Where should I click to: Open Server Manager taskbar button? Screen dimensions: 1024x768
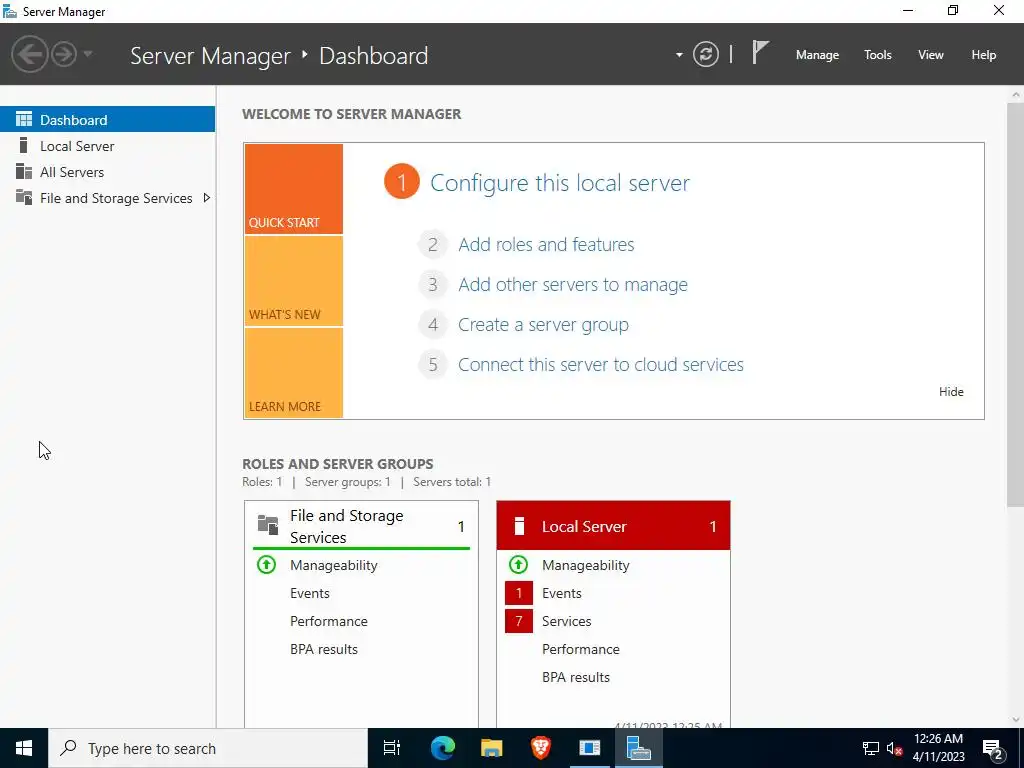pos(638,748)
